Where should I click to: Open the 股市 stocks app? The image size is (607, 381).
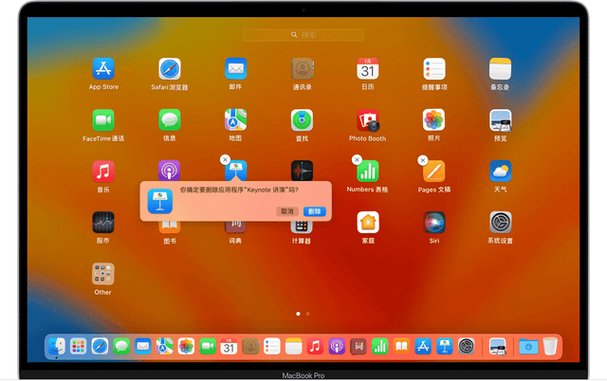click(x=103, y=222)
